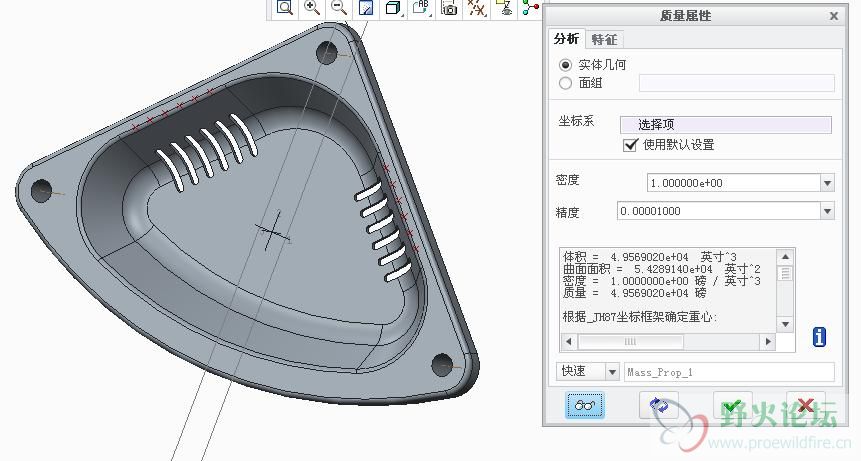Open the saved orientations view icon
Viewport: 861px width, 461px height.
(x=421, y=8)
